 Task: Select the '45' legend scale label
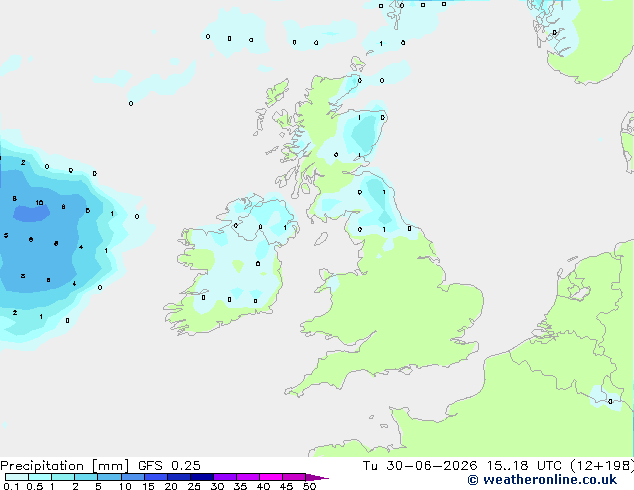tap(286, 486)
